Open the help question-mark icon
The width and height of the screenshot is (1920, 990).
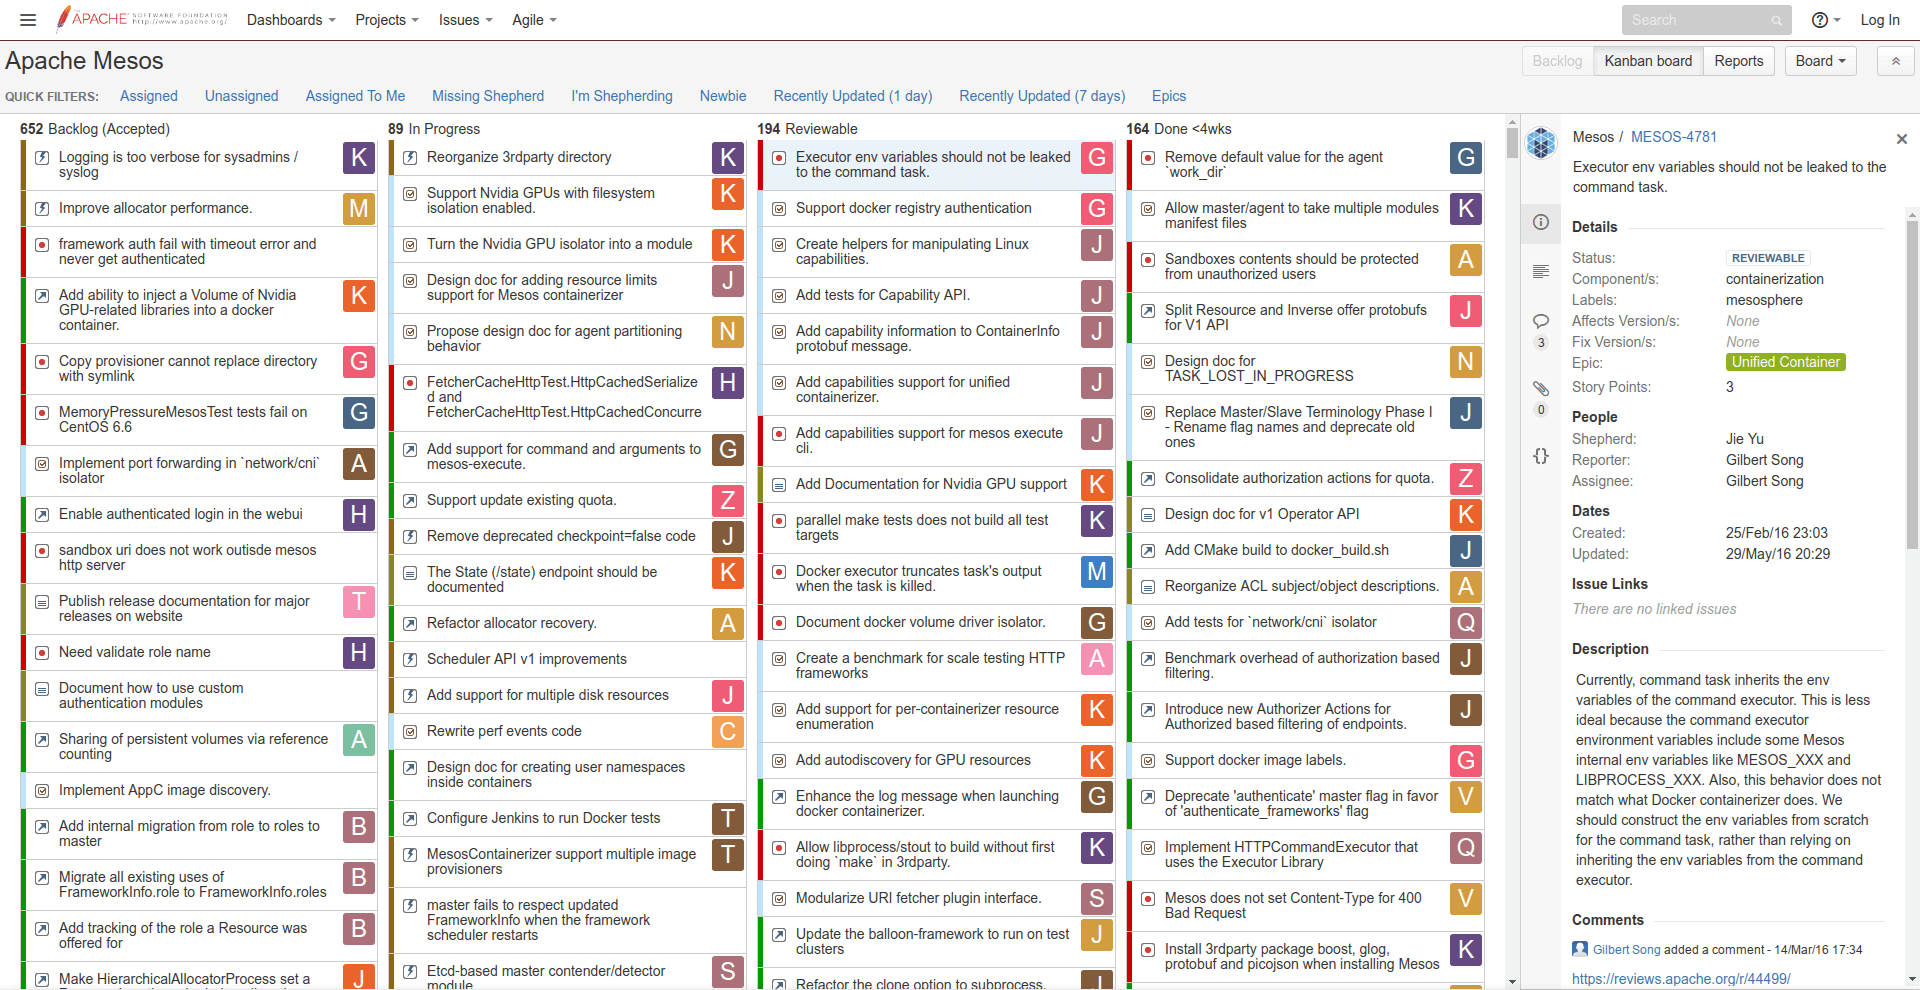1822,19
